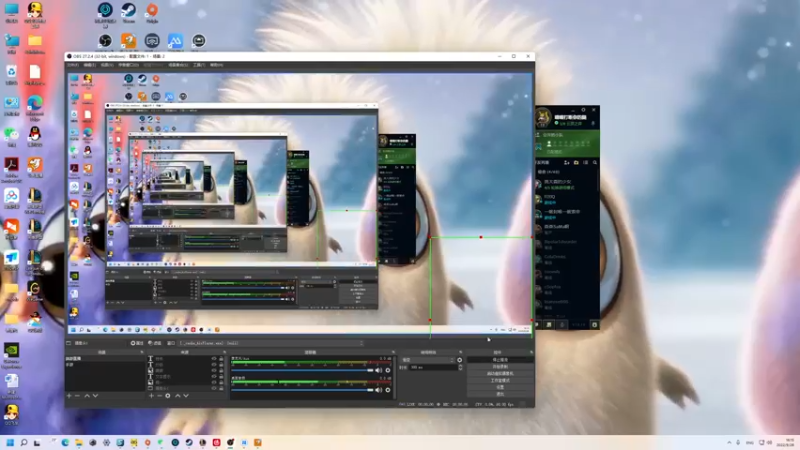Move the selected source down in Sources
The image size is (800, 450).
pos(186,396)
